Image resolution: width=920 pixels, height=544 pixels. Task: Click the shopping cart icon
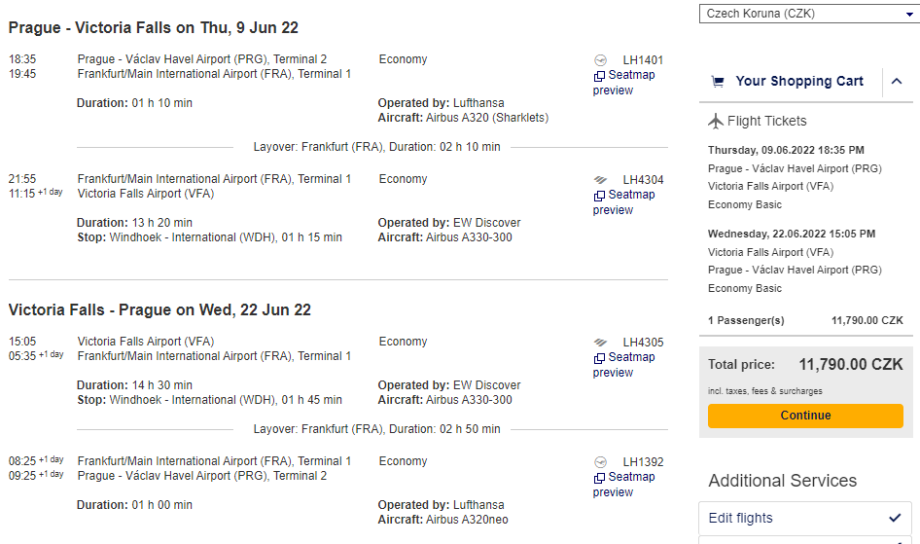point(717,82)
